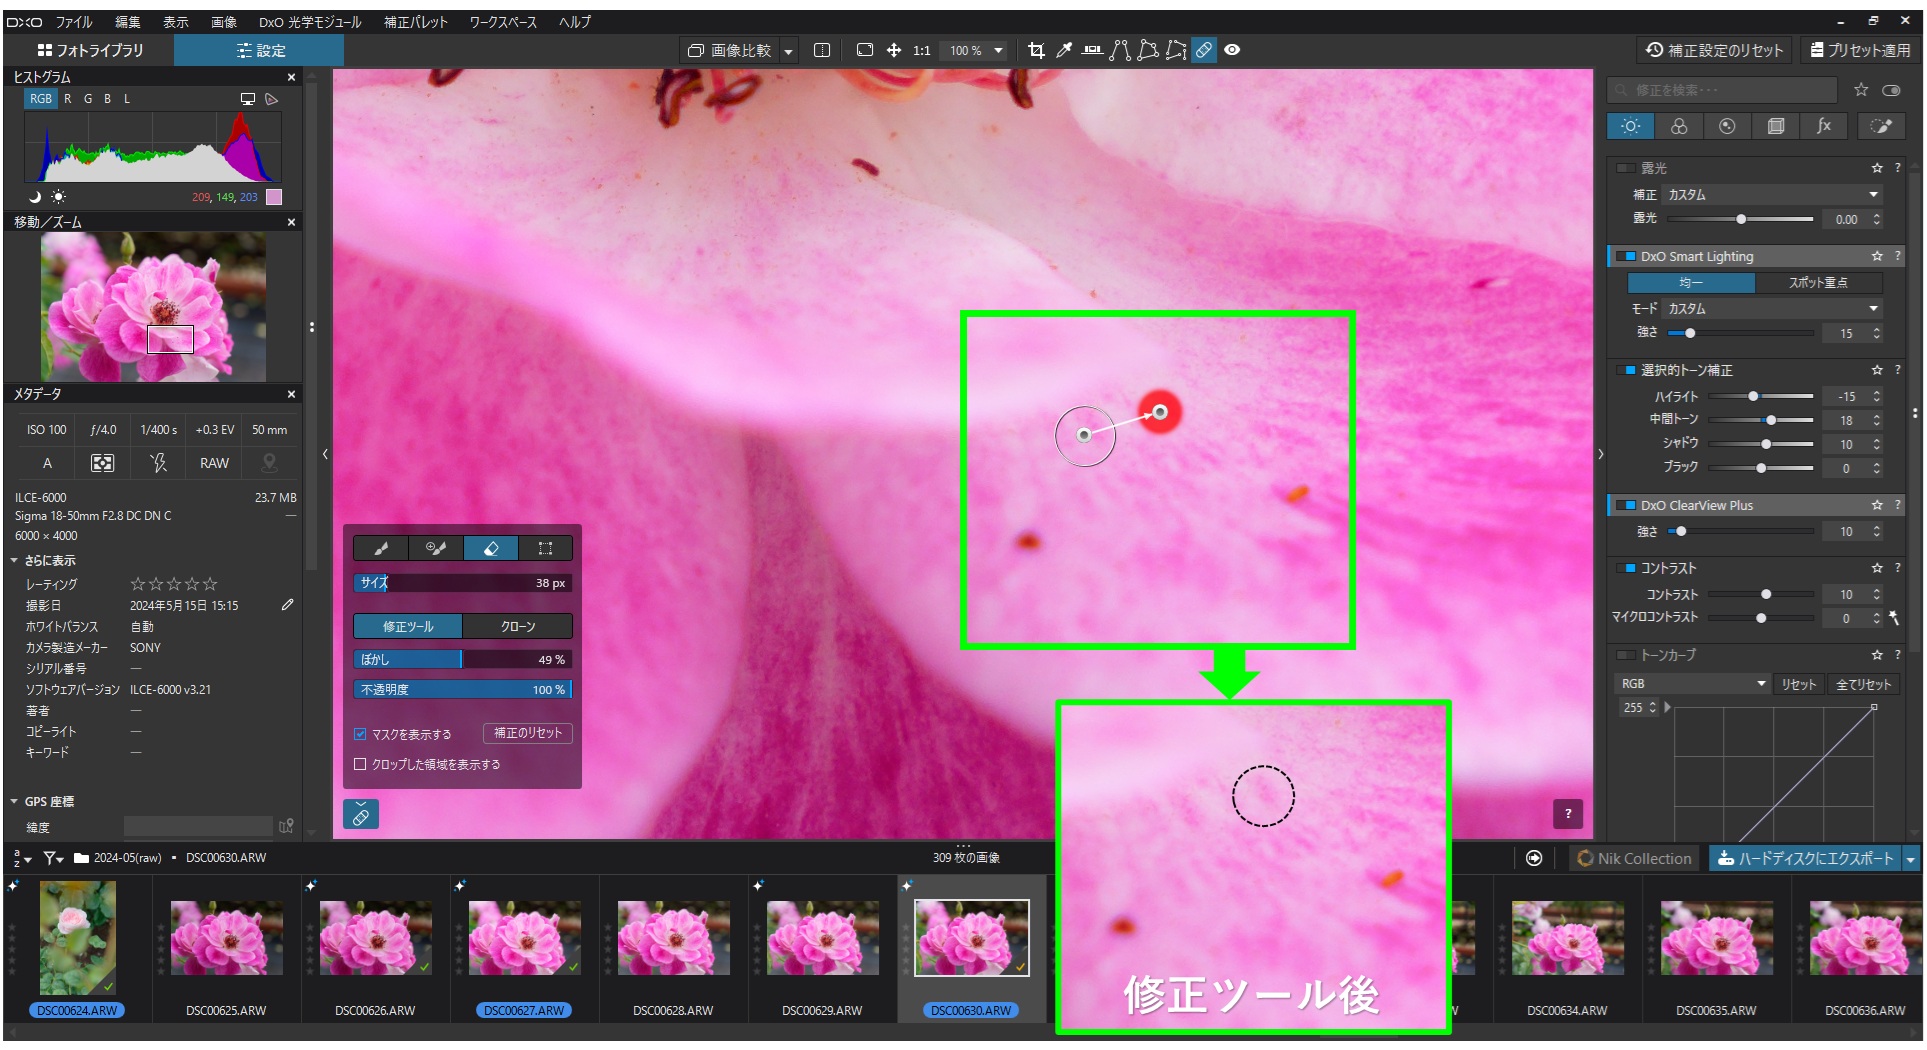Viewport: 1927px width, 1050px height.
Task: Show highlight clipping sun icon
Action: (59, 197)
